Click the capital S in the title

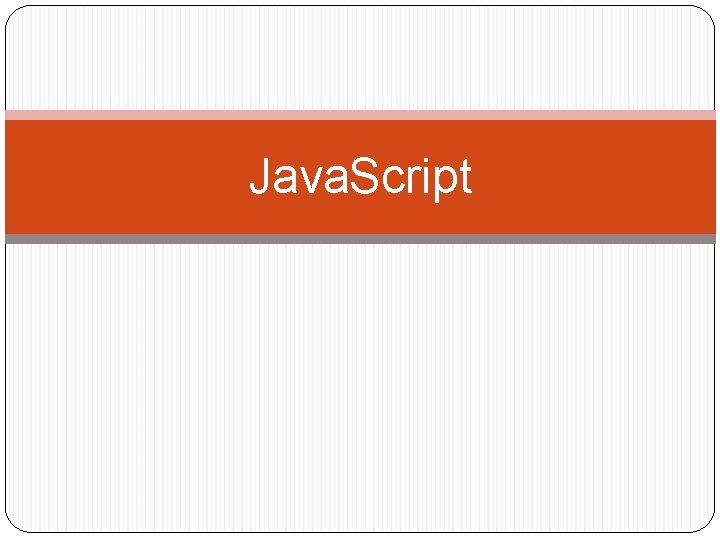(x=365, y=176)
